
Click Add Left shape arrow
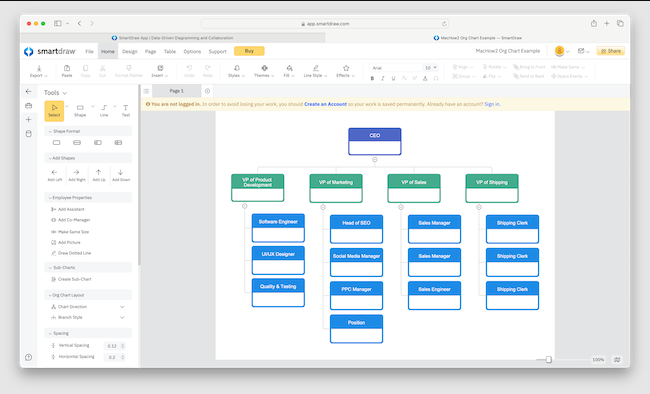coord(55,175)
